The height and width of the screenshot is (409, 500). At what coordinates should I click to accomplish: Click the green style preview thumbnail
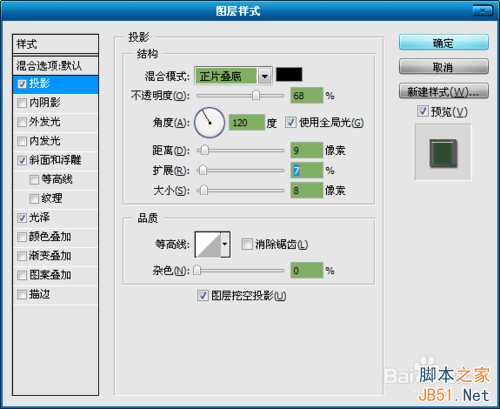(443, 153)
